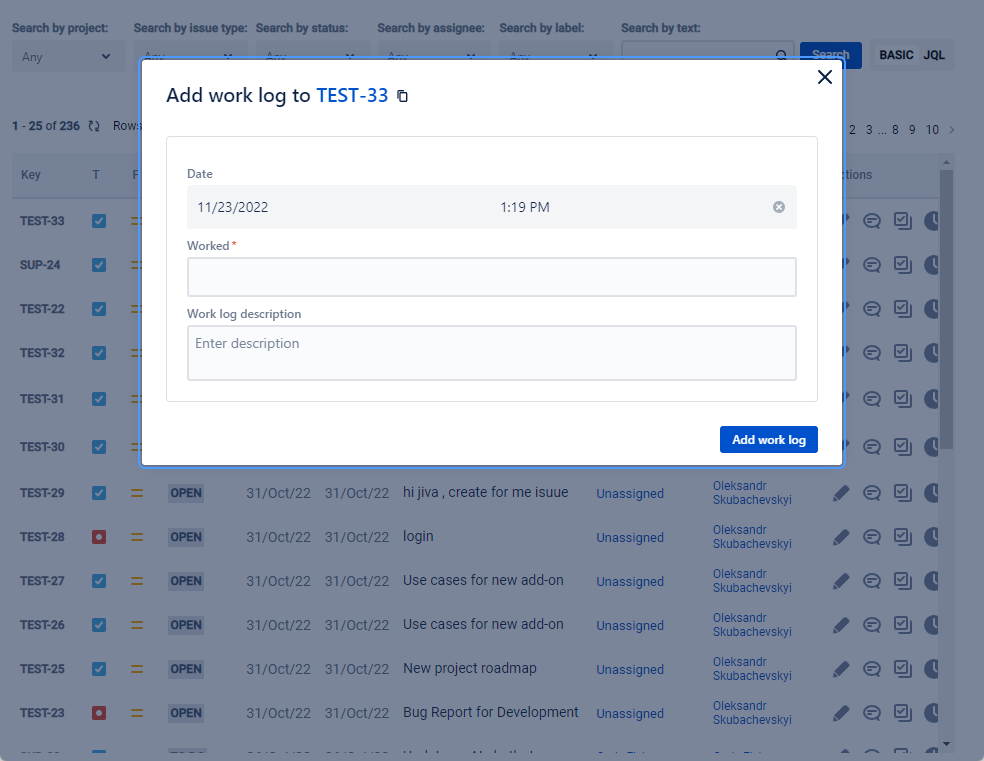Screen dimensions: 984x761
Task: Switch to BASIC search mode
Action: [896, 55]
